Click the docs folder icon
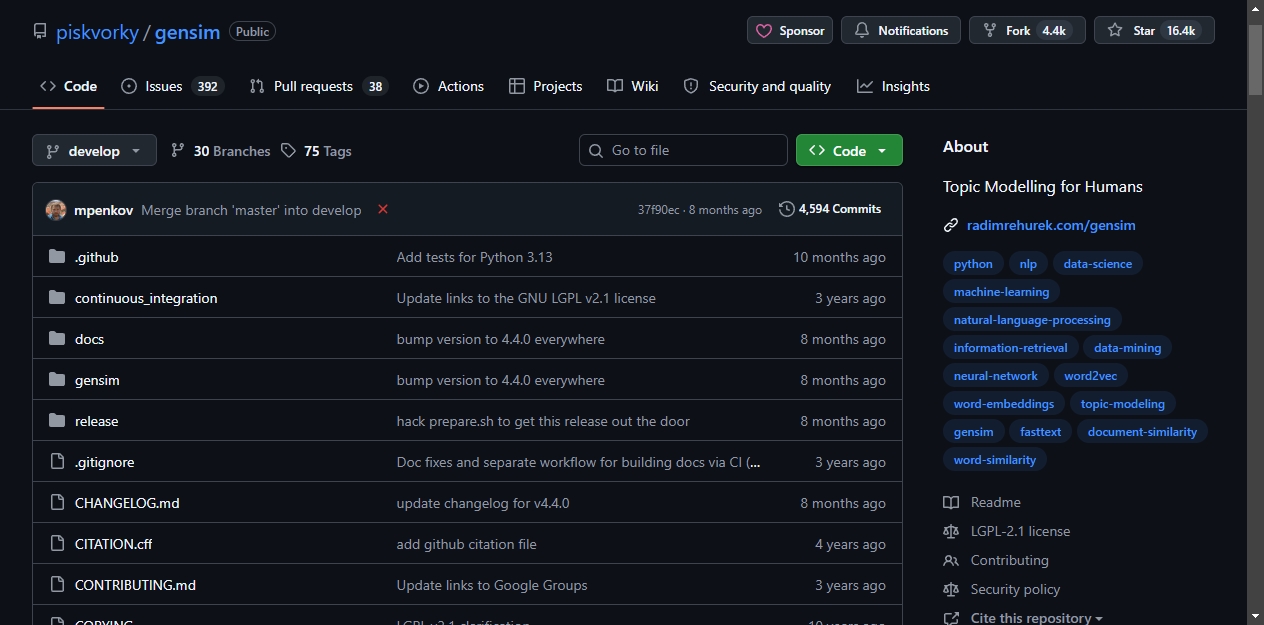 pos(57,339)
